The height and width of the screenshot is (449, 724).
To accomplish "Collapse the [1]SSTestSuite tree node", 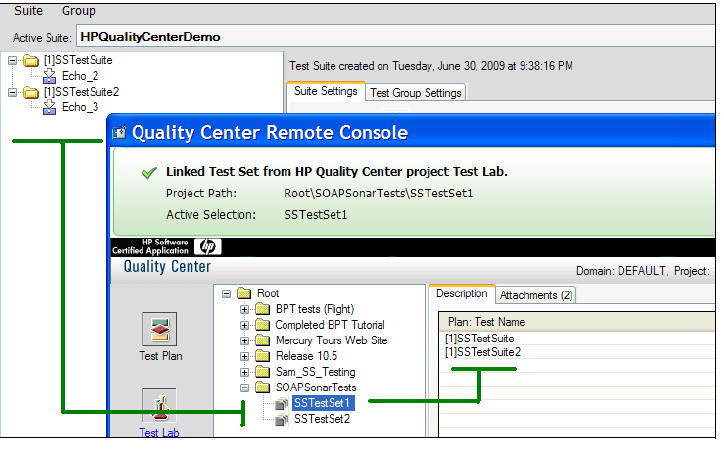I will 12,61.
